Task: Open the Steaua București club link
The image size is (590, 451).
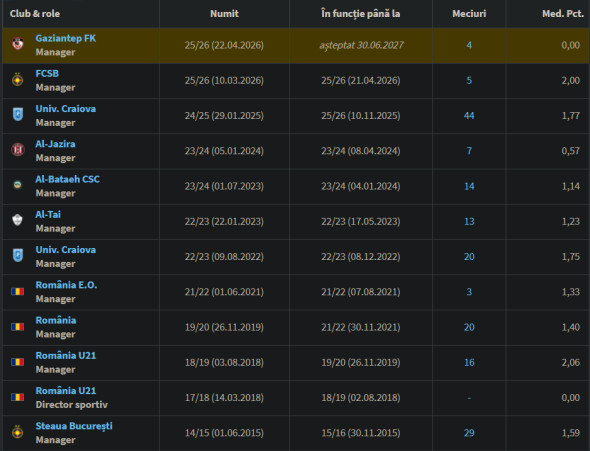Action: pos(74,426)
